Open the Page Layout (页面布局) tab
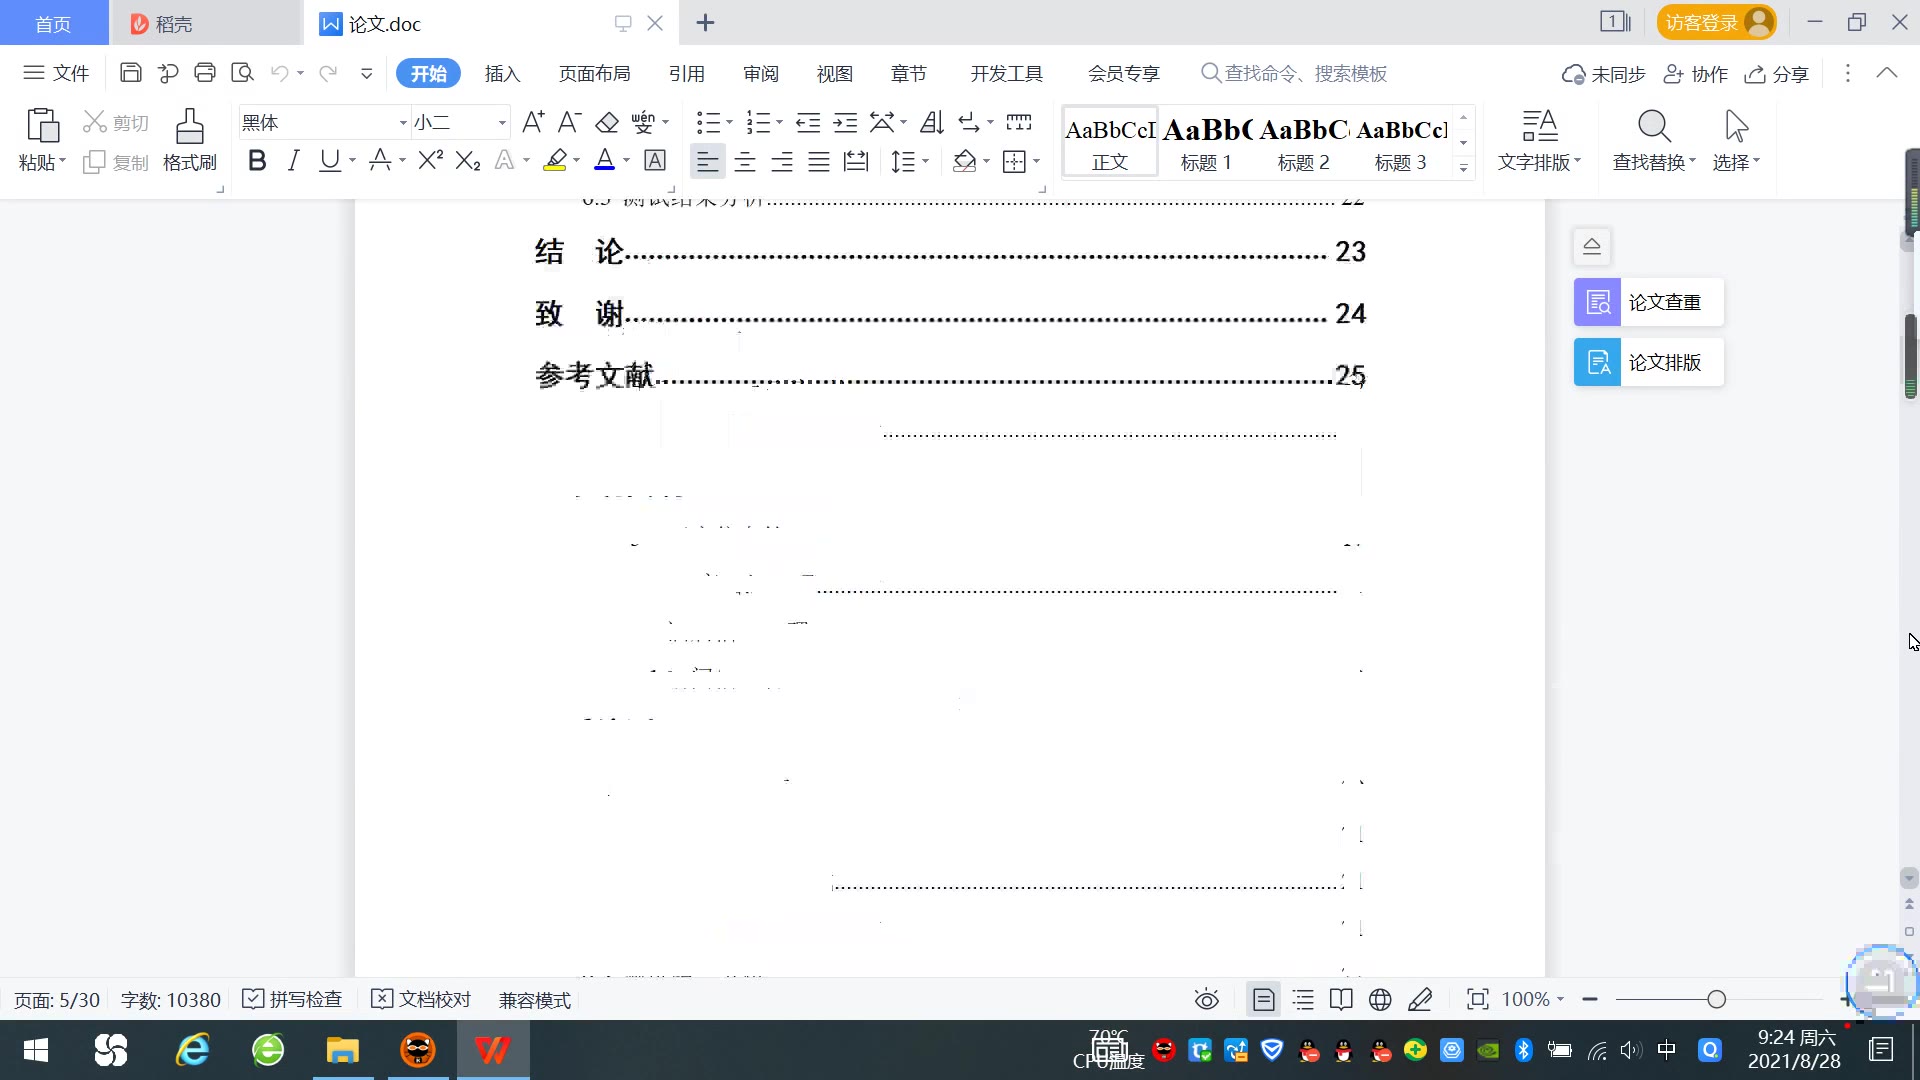This screenshot has height=1080, width=1920. 594,73
